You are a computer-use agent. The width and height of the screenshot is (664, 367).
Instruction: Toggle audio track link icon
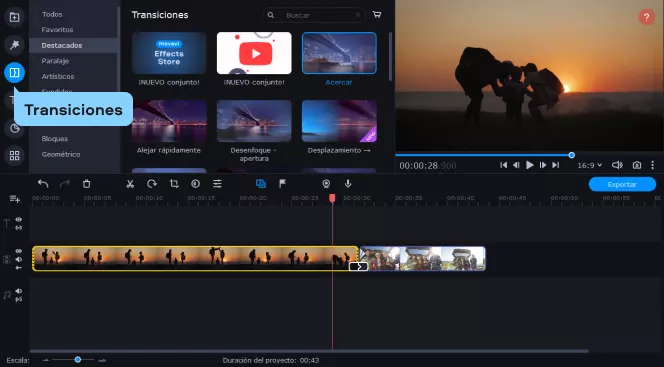(19, 300)
